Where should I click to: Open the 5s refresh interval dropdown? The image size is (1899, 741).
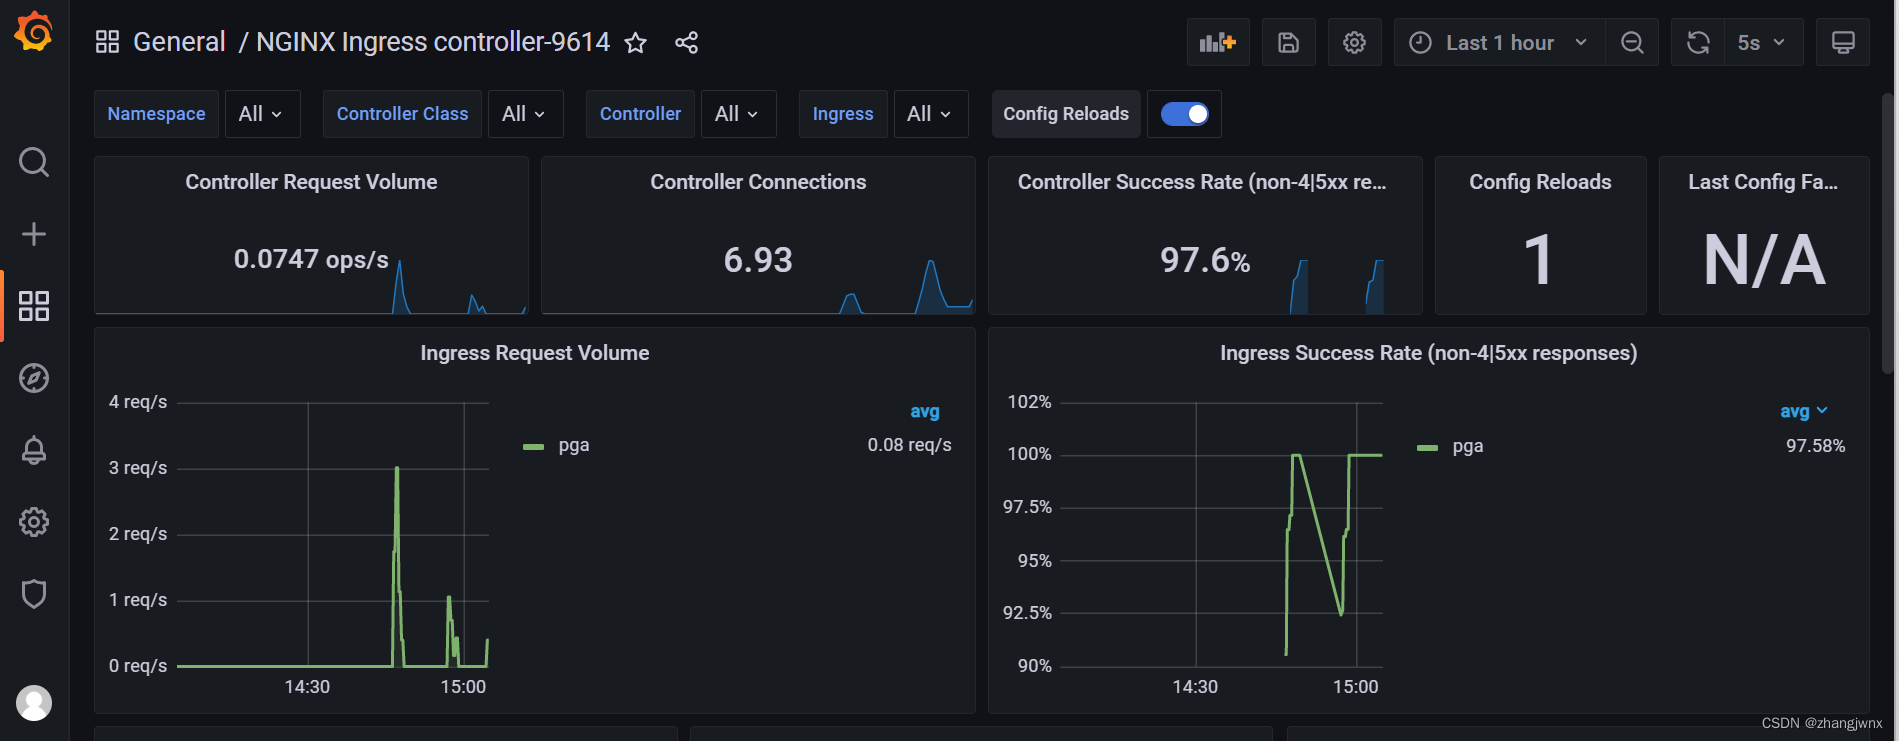point(1763,42)
